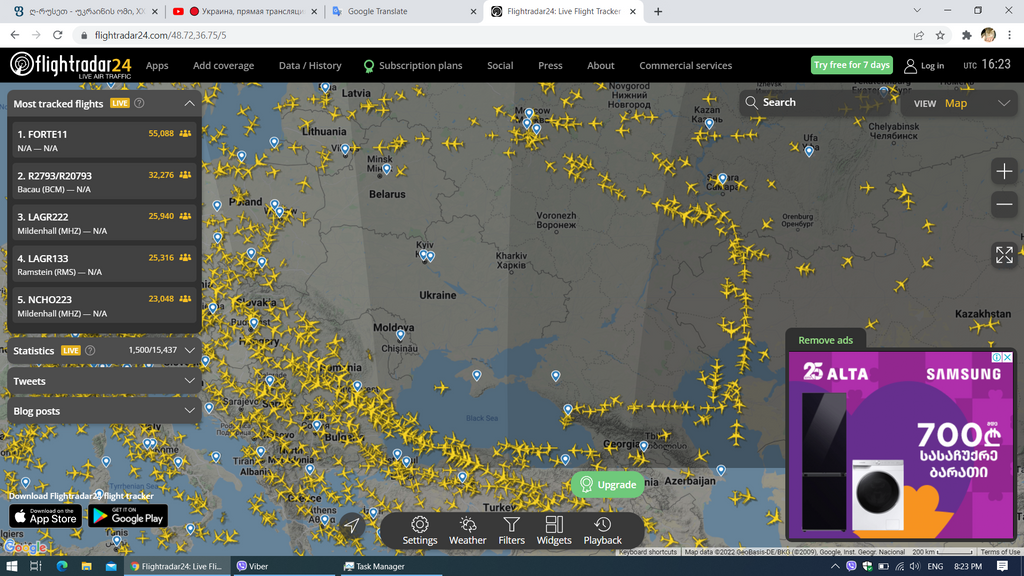Click the flight Search field
1024x576 pixels.
tap(815, 103)
